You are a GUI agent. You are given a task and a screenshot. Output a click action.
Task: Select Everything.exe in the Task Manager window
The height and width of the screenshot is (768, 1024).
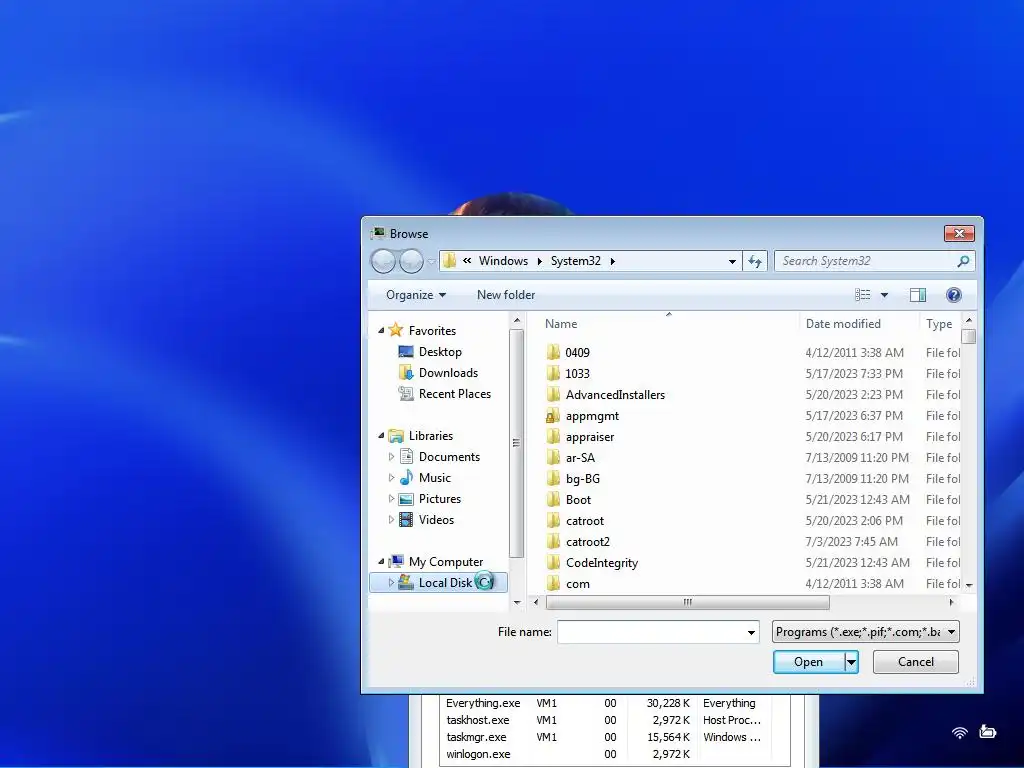tap(606, 703)
